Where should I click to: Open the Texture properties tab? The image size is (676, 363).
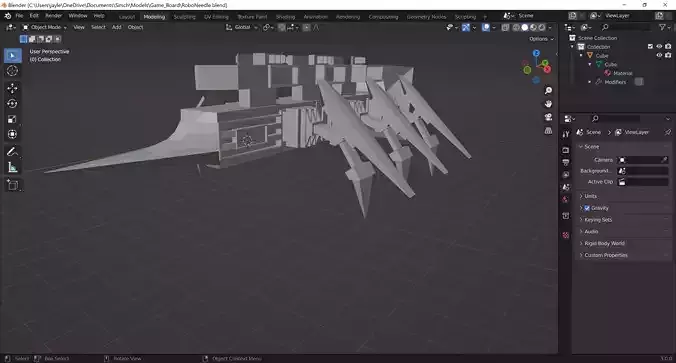tap(566, 235)
